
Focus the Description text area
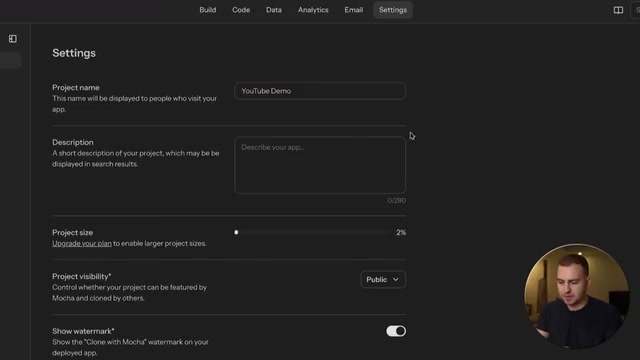pyautogui.click(x=320, y=165)
